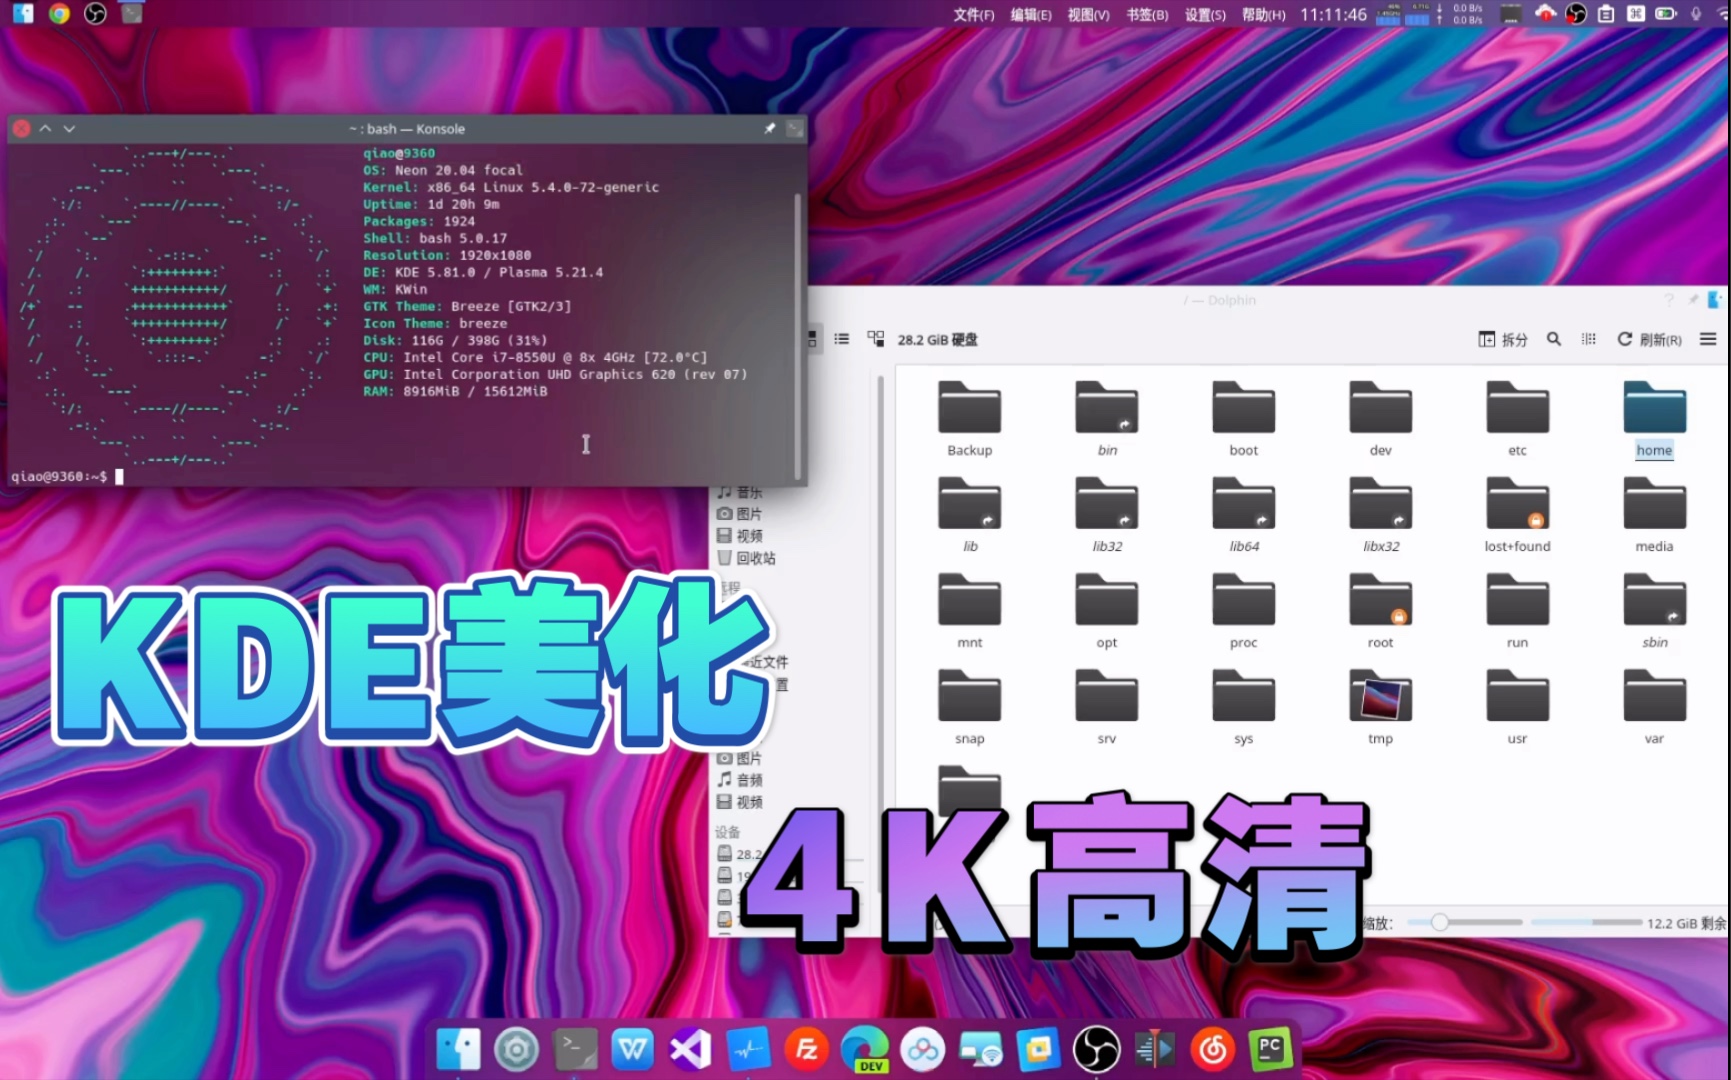Viewport: 1731px width, 1080px height.
Task: Click the 12.2 GiB 剩余 free space text
Action: (x=1686, y=923)
